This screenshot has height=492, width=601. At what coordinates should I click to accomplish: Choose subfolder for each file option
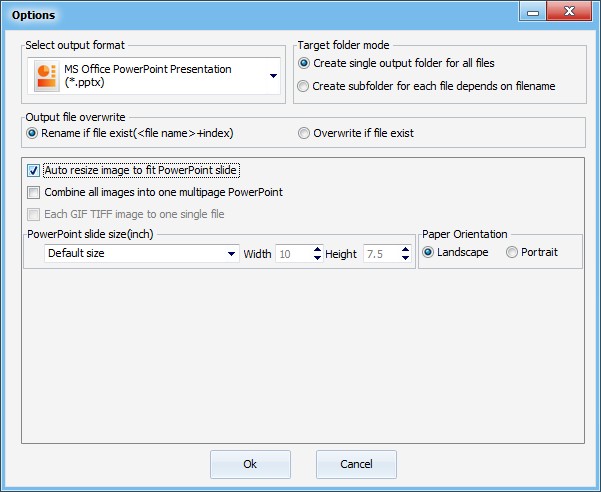[304, 86]
